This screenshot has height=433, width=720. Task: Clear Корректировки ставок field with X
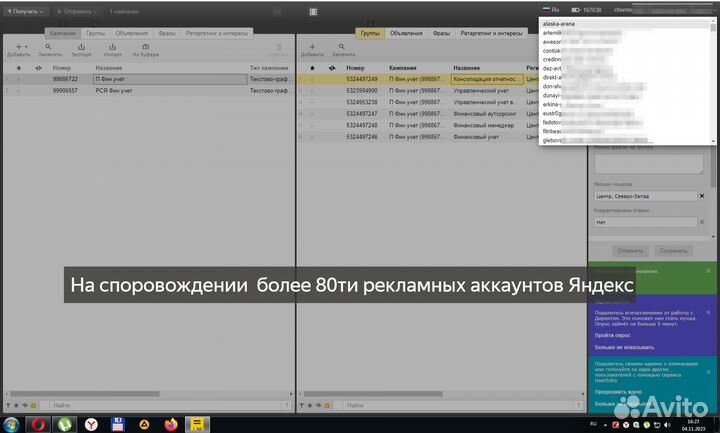click(x=702, y=222)
